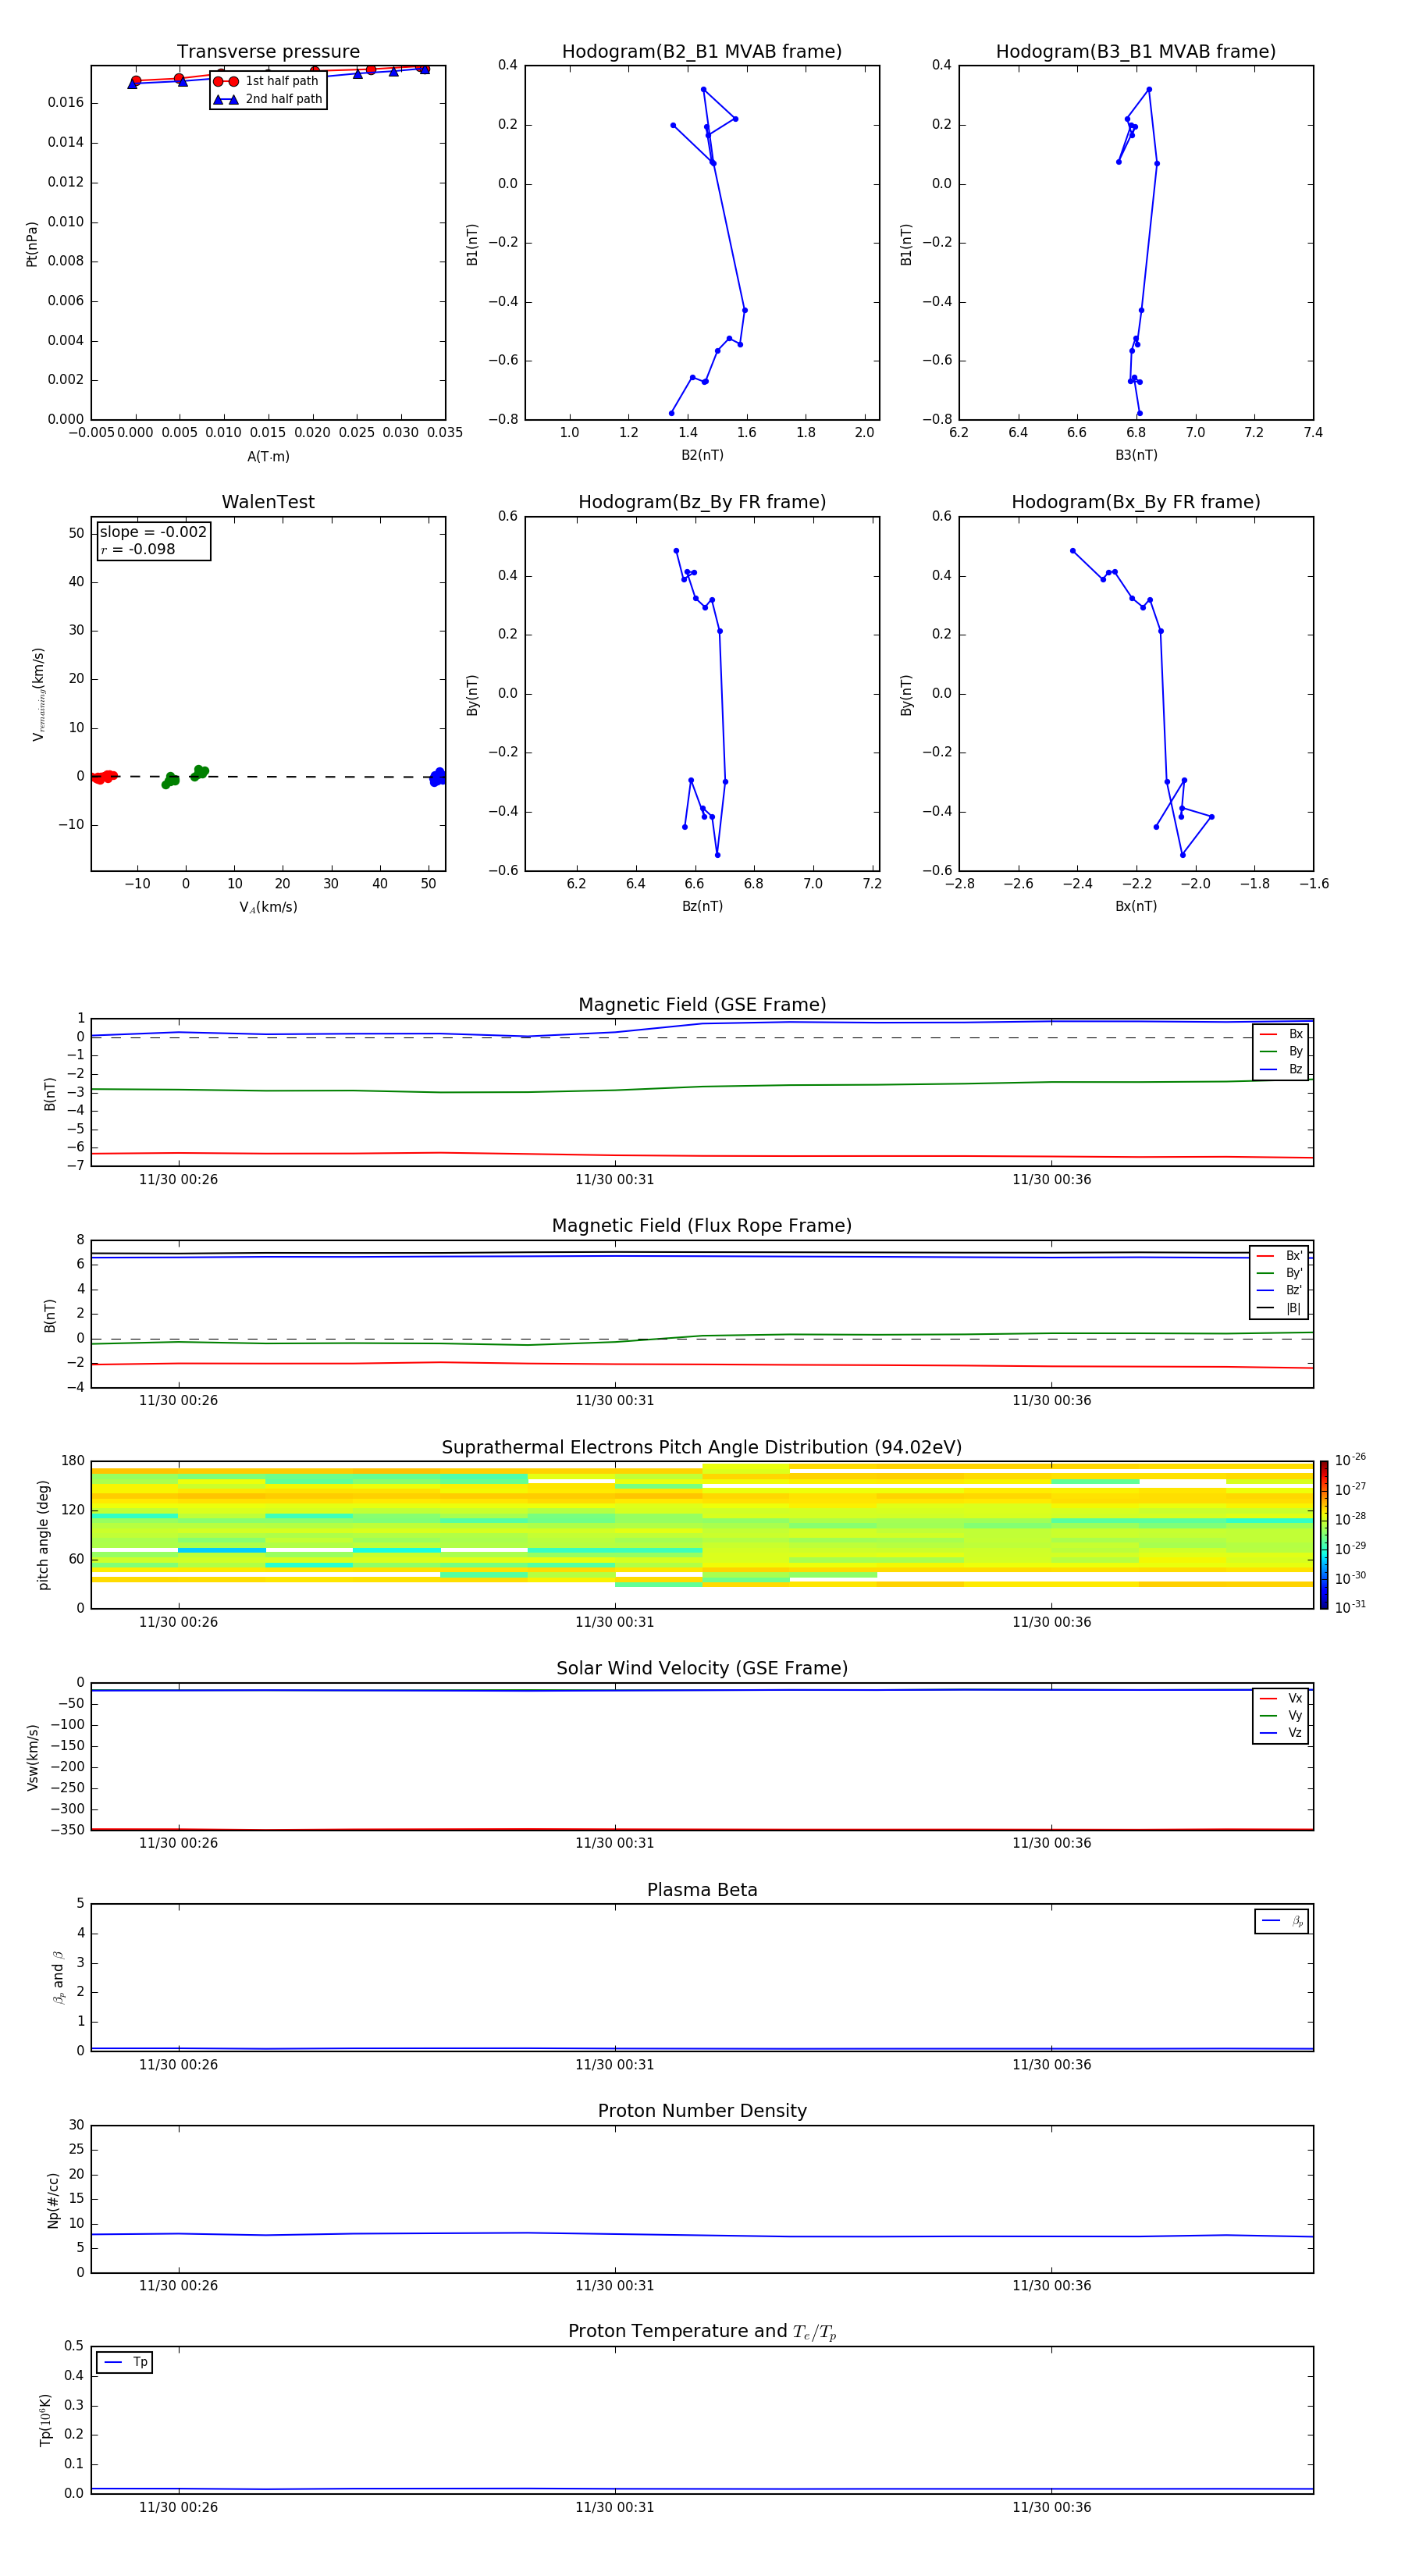Select the |B| entry in flux rope legend
The image size is (1405, 2576).
coord(1279,1308)
